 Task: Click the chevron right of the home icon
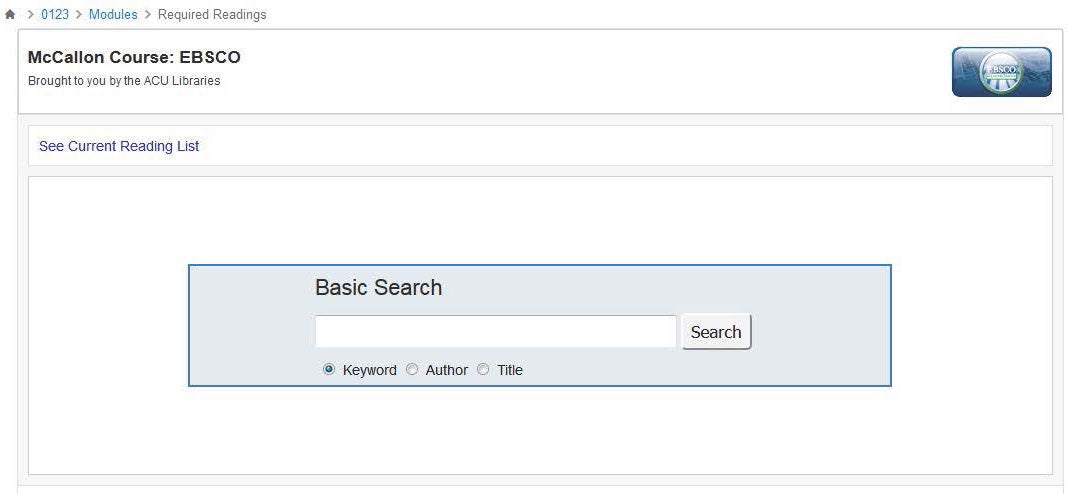pyautogui.click(x=30, y=14)
